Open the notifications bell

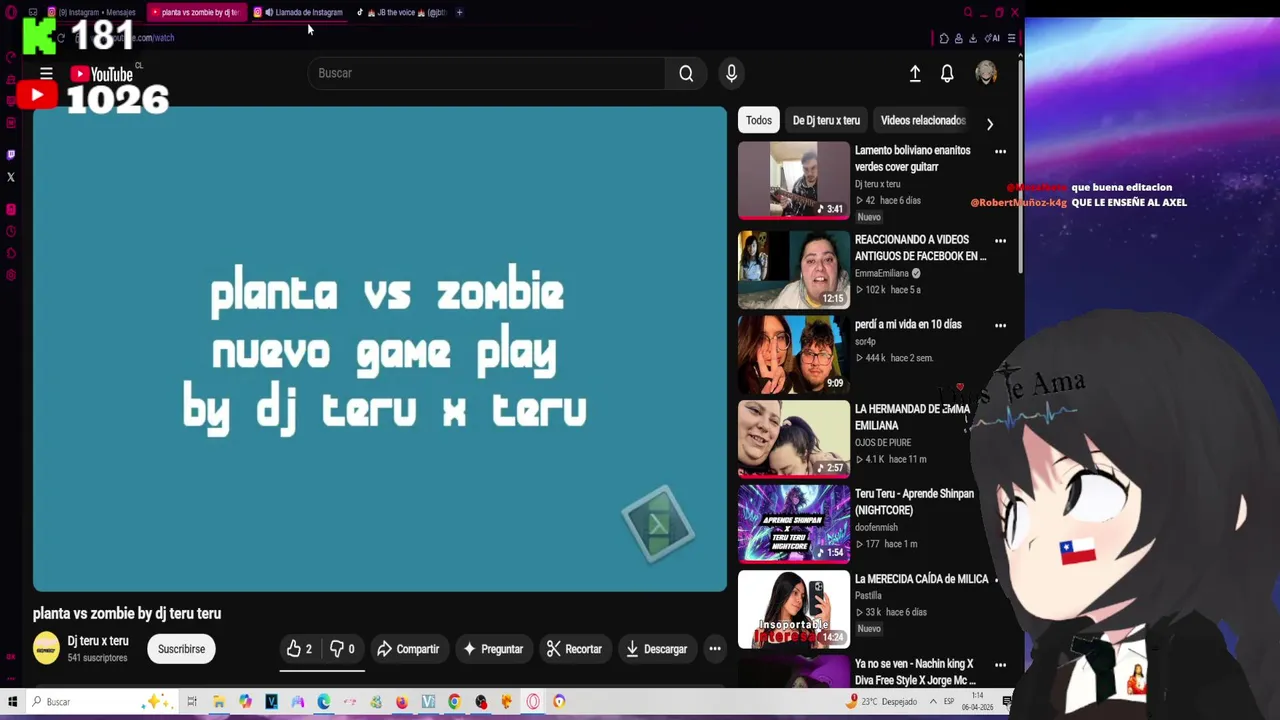click(x=947, y=73)
